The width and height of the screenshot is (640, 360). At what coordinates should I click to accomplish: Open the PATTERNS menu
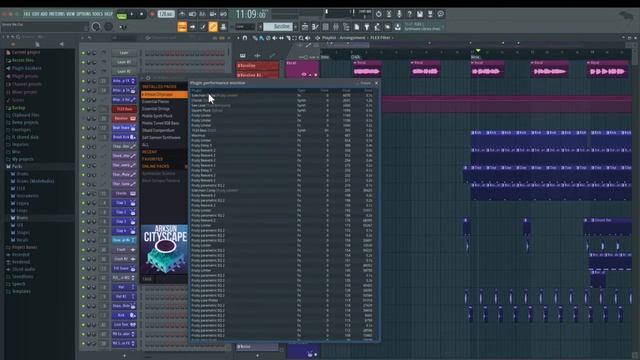tap(56, 14)
